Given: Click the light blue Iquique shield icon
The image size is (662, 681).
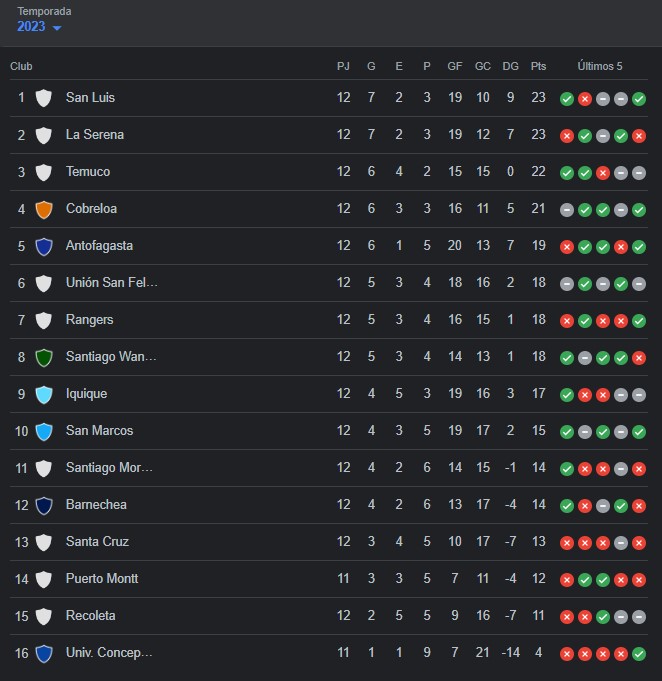Looking at the screenshot, I should pyautogui.click(x=44, y=394).
